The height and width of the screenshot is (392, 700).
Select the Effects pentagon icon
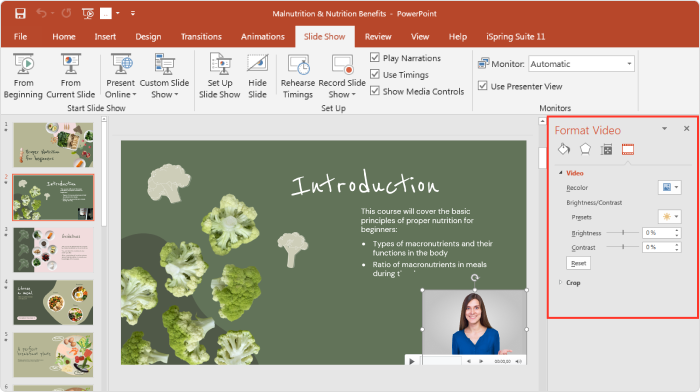coord(585,149)
